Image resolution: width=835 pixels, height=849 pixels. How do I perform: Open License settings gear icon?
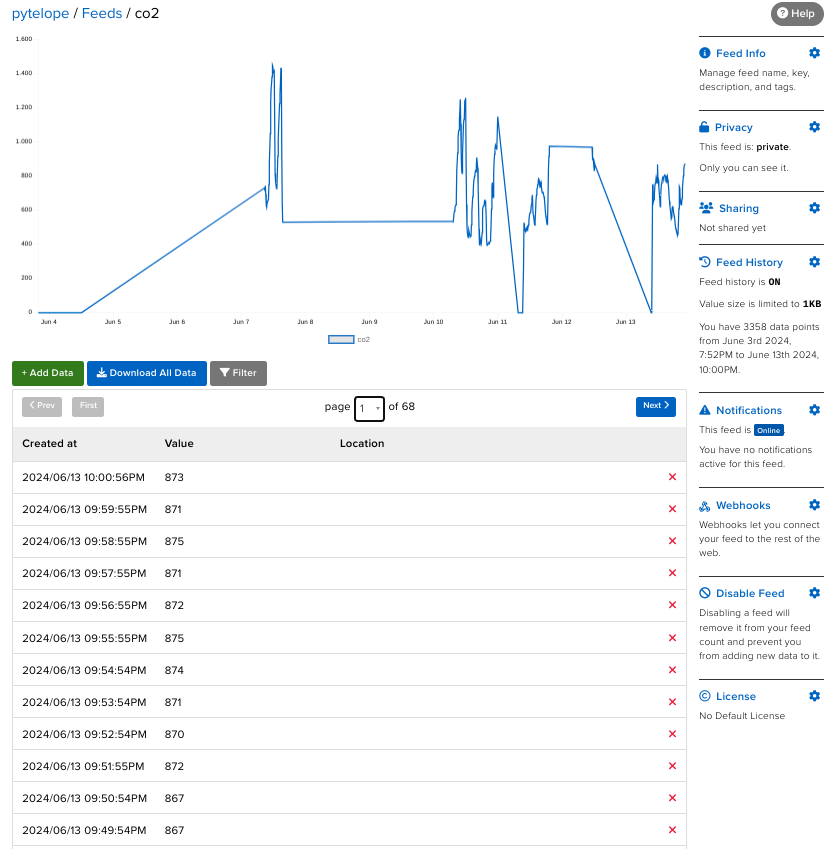click(x=814, y=696)
